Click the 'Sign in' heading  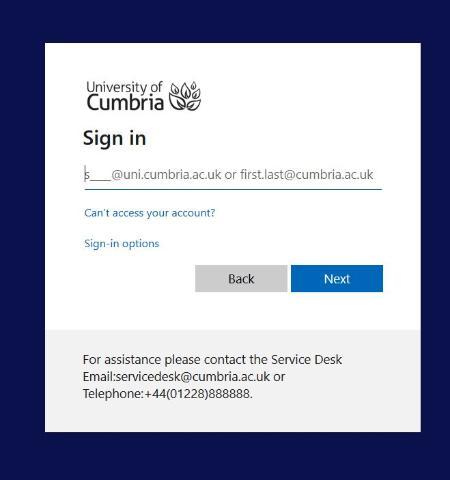click(x=115, y=138)
